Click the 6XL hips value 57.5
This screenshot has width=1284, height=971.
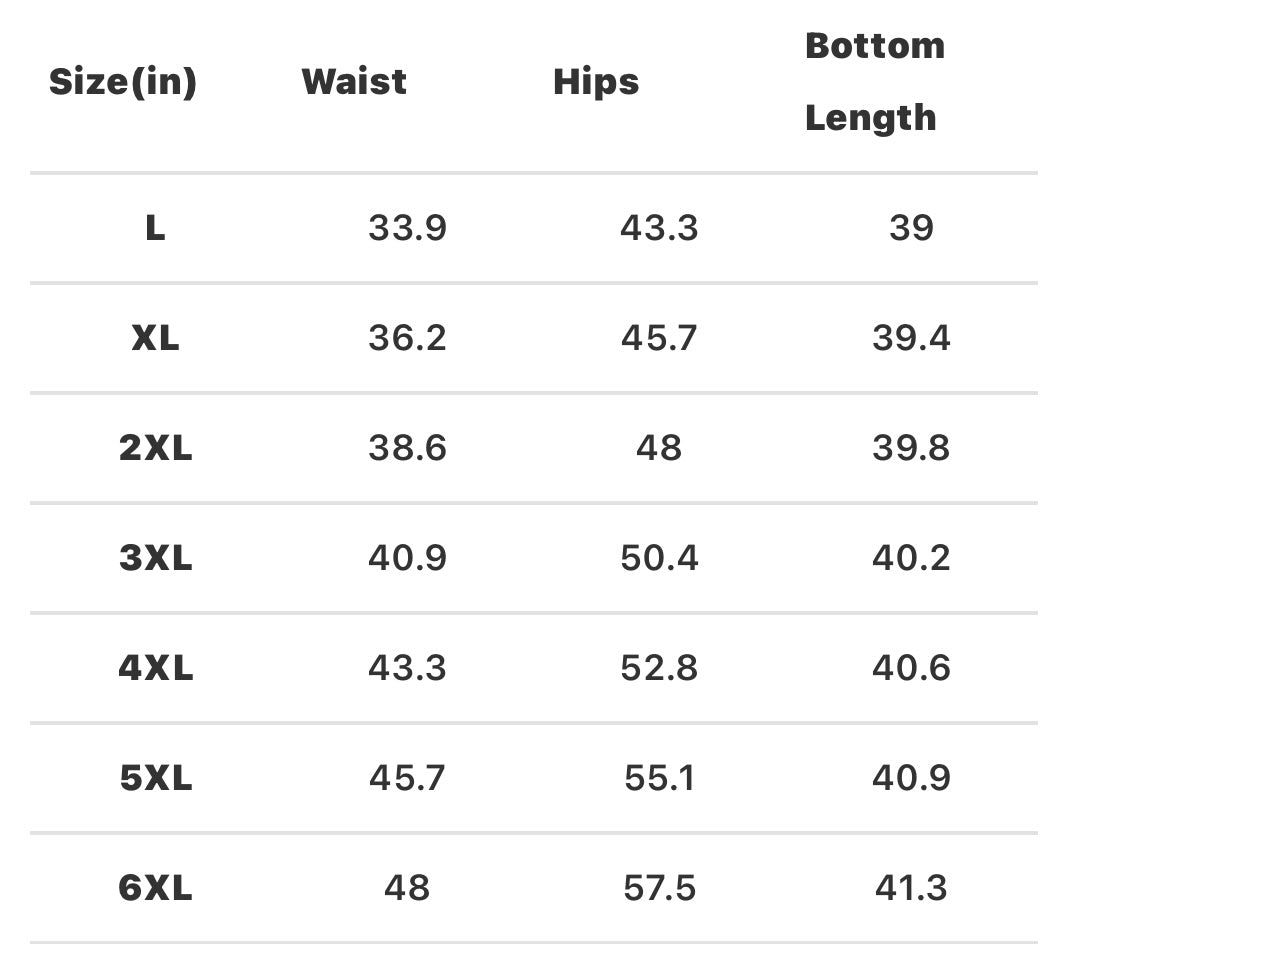659,888
